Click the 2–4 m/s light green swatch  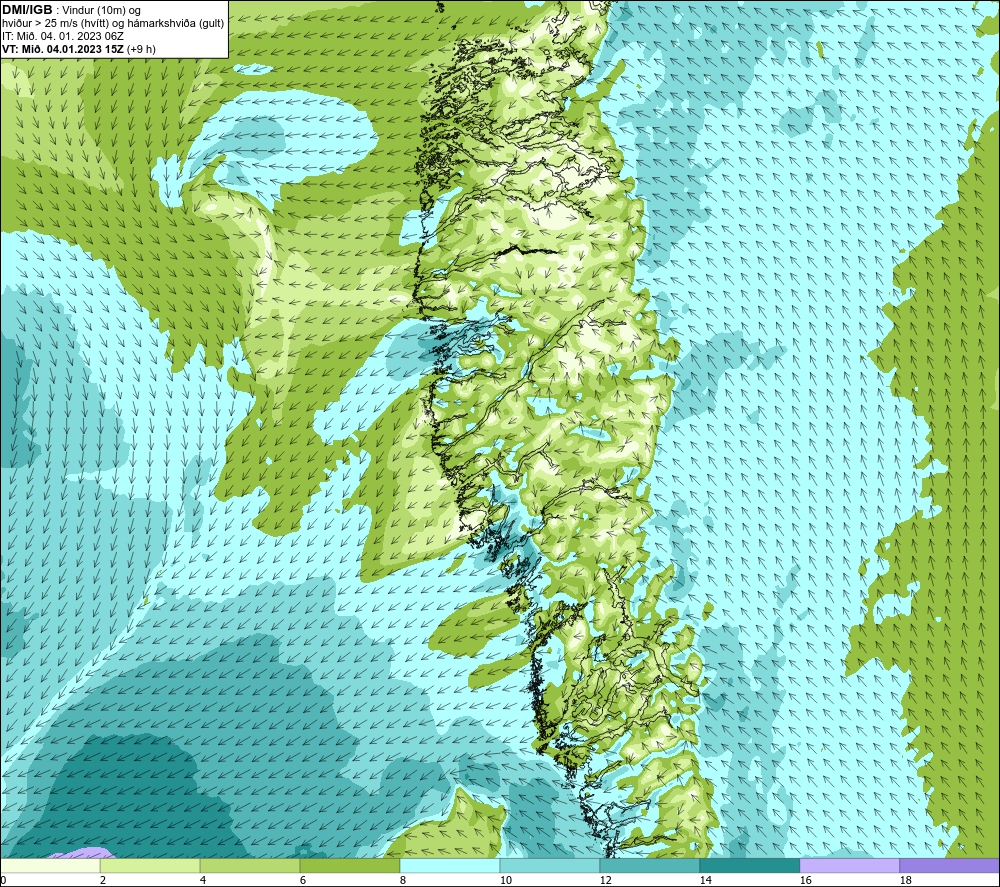tap(150, 865)
